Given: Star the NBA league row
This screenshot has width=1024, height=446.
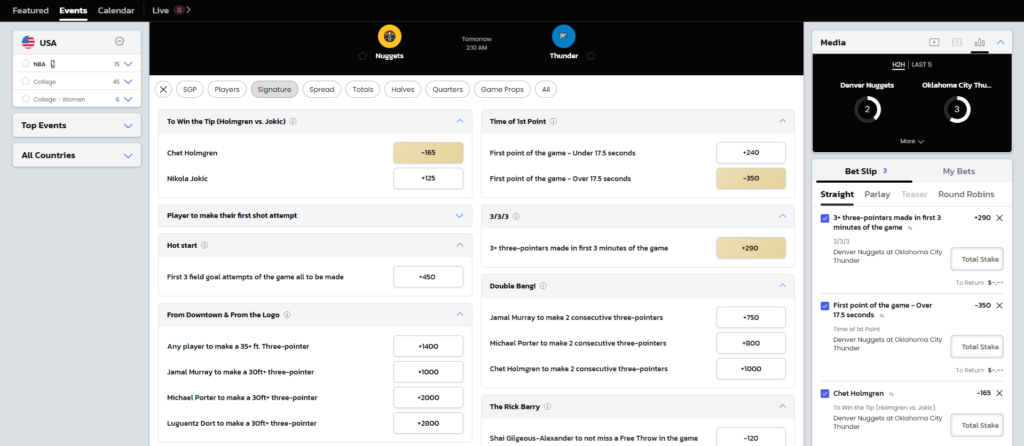Looking at the screenshot, I should point(25,64).
